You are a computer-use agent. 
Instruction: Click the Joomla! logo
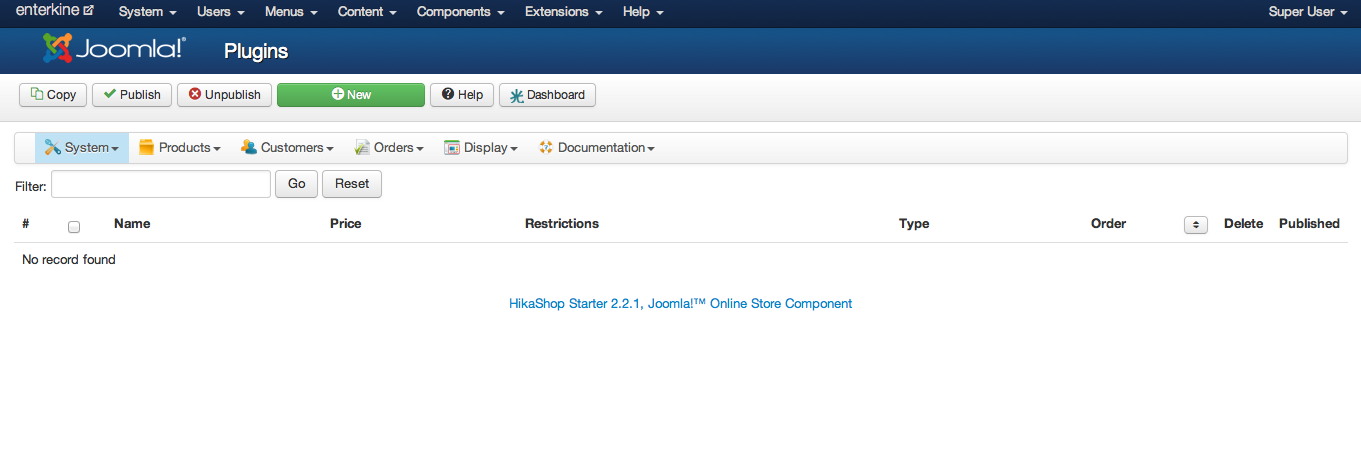click(x=114, y=49)
